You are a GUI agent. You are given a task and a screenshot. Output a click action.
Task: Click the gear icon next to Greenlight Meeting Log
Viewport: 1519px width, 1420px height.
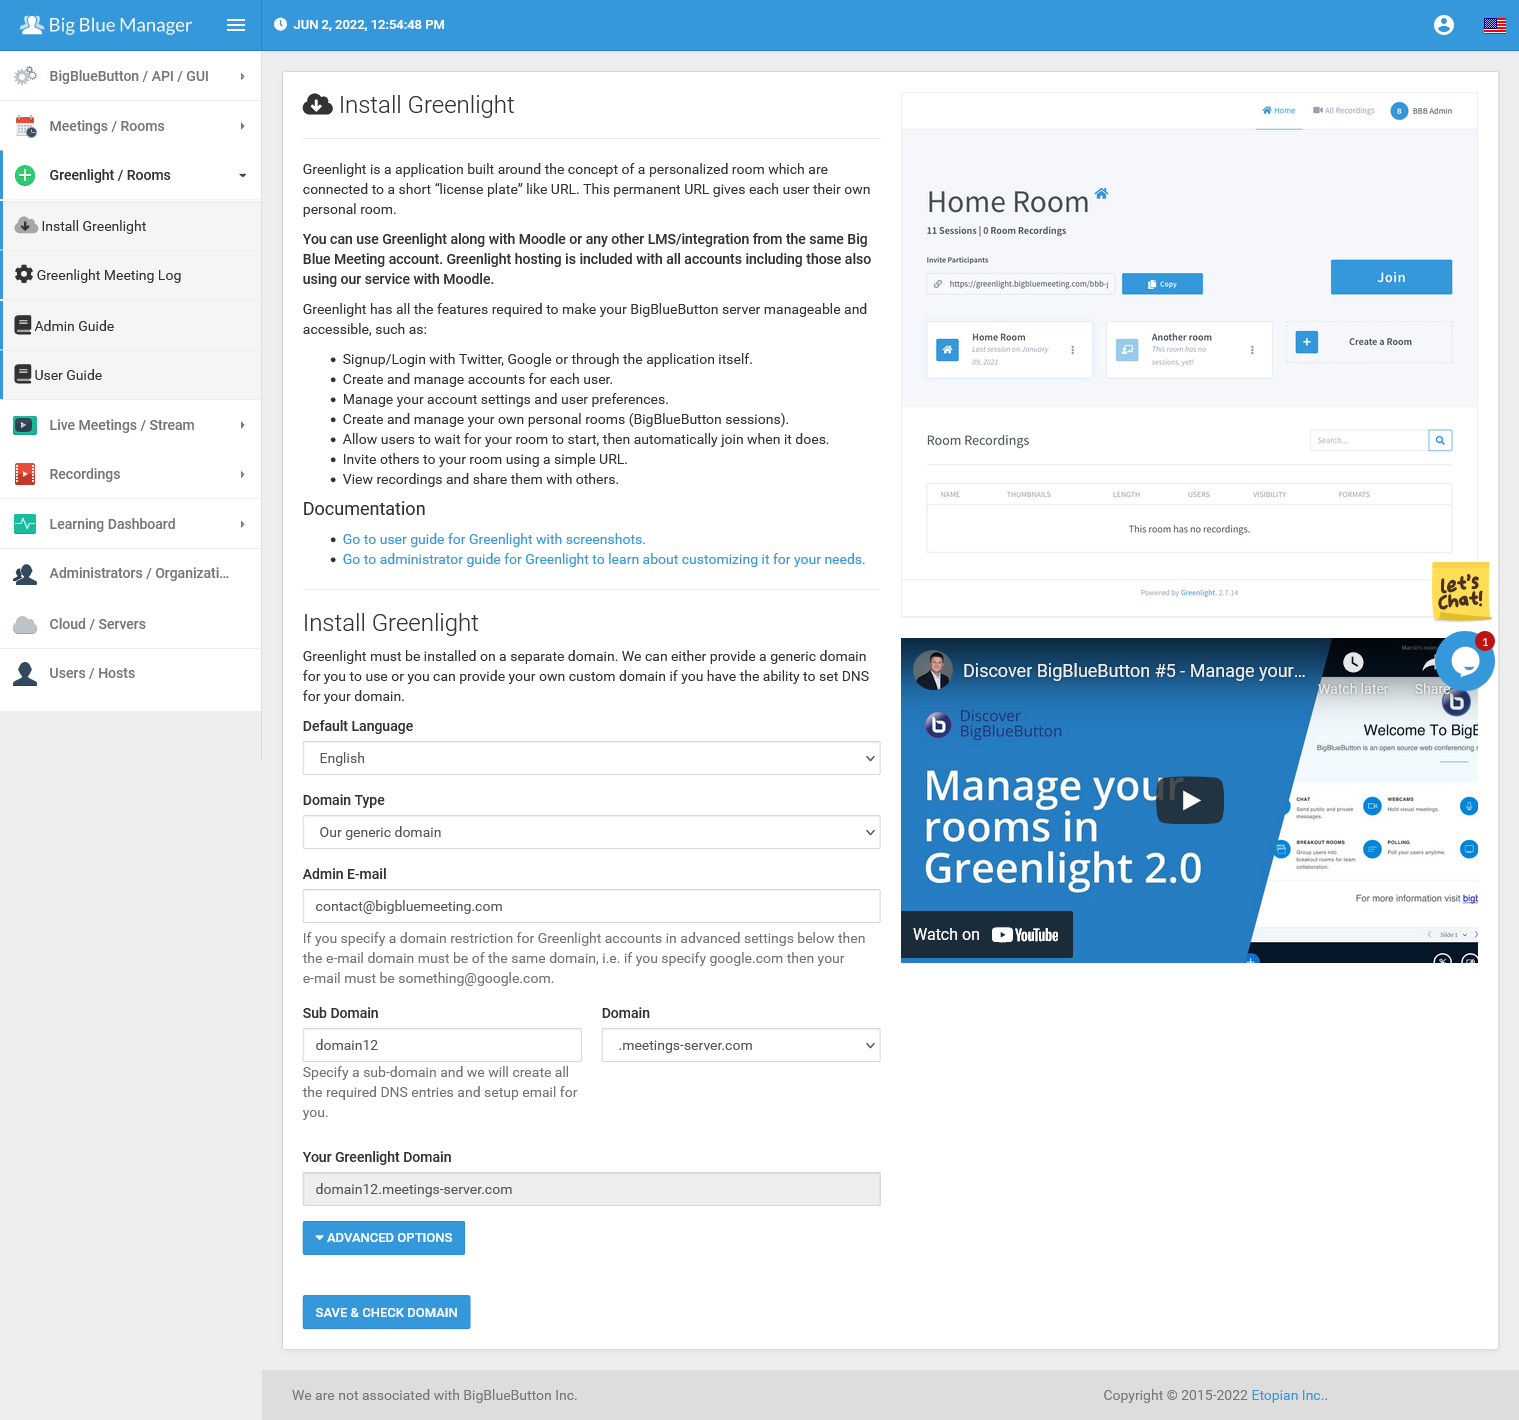tap(24, 275)
